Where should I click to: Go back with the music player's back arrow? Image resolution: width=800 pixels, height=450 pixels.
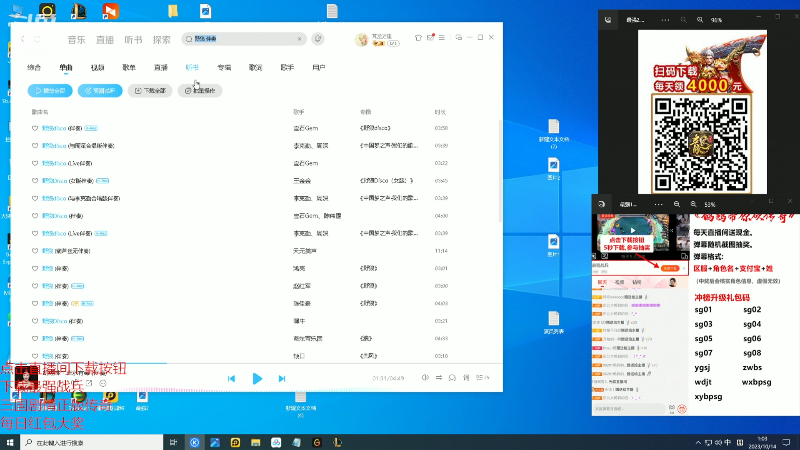23,39
